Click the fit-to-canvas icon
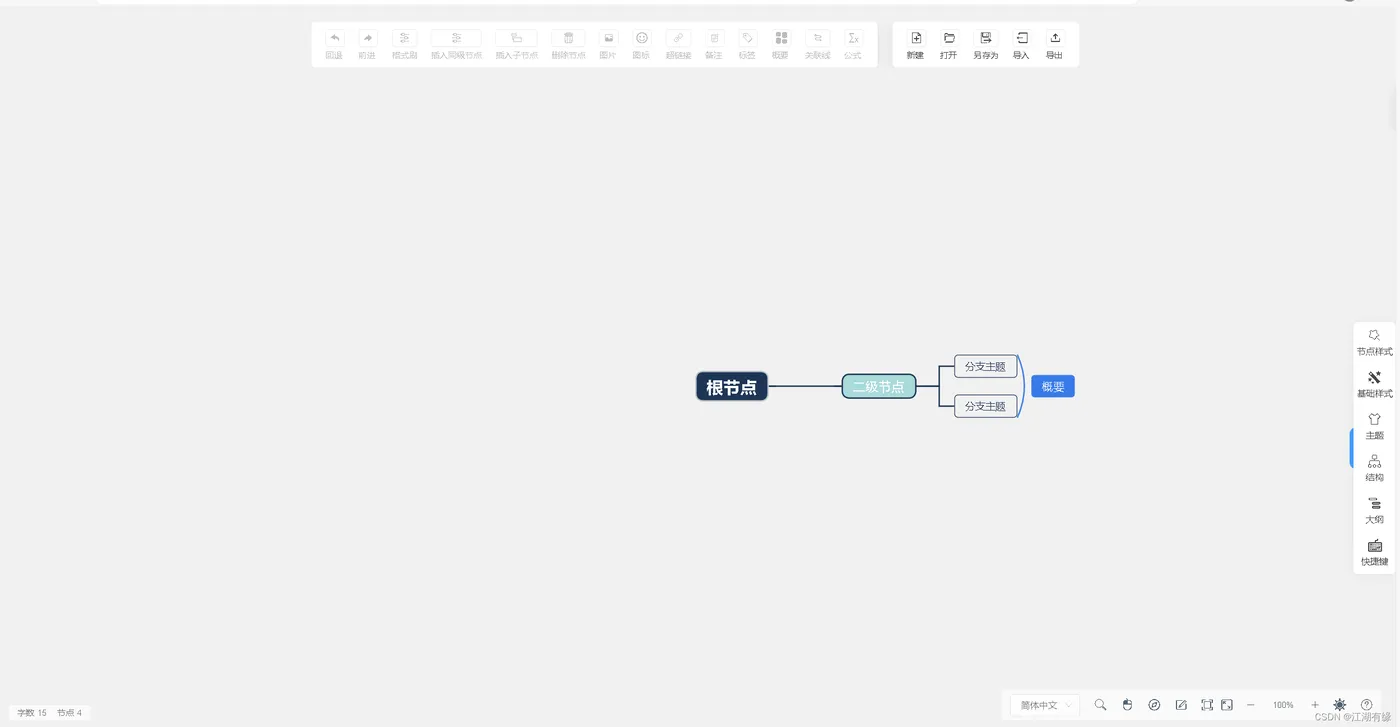 click(x=1207, y=705)
